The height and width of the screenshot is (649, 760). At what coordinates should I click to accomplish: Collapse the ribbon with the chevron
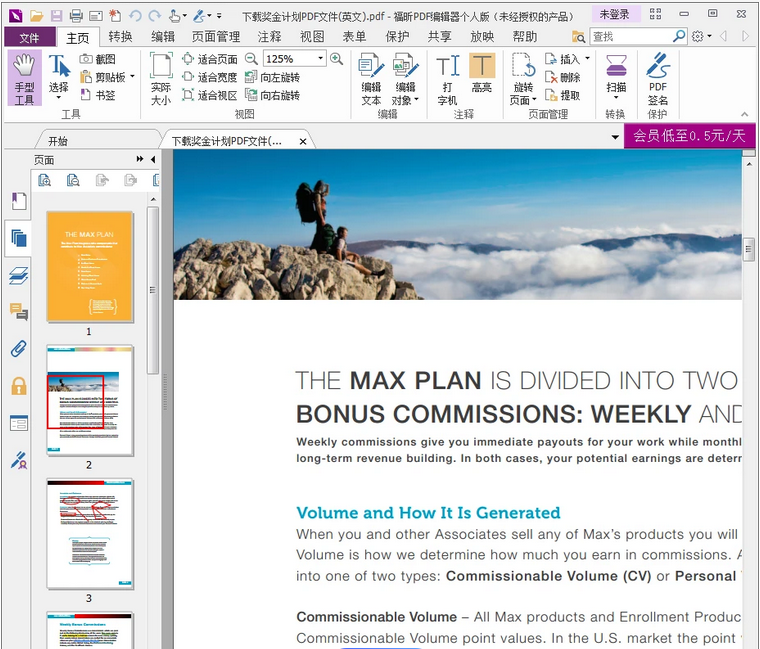pyautogui.click(x=744, y=114)
